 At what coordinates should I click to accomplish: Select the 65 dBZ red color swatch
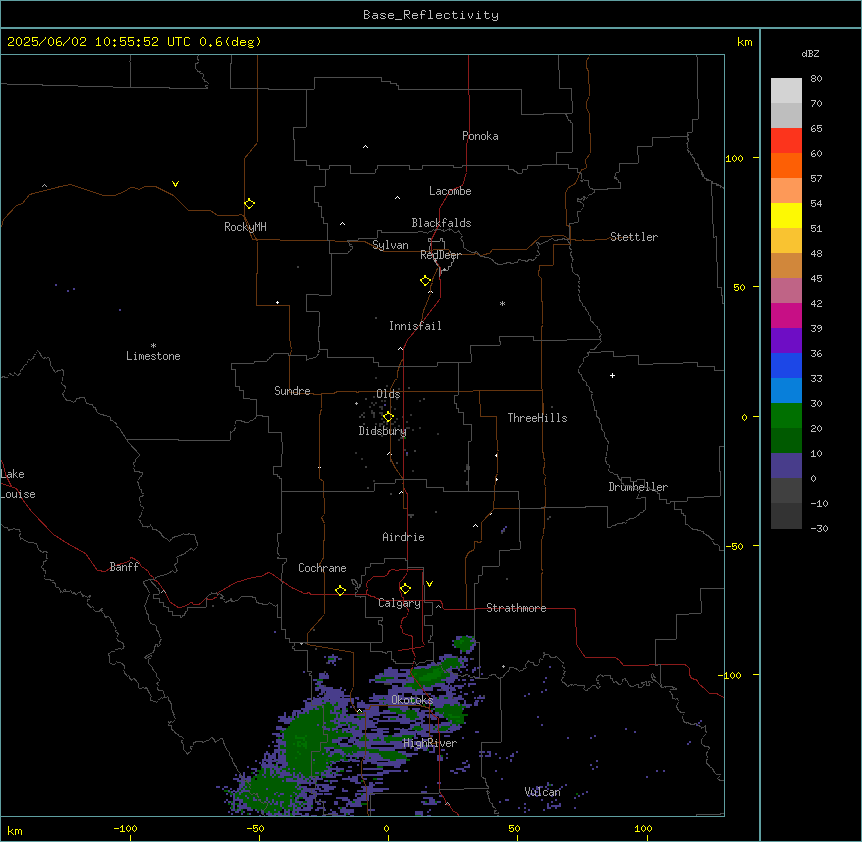coord(786,140)
